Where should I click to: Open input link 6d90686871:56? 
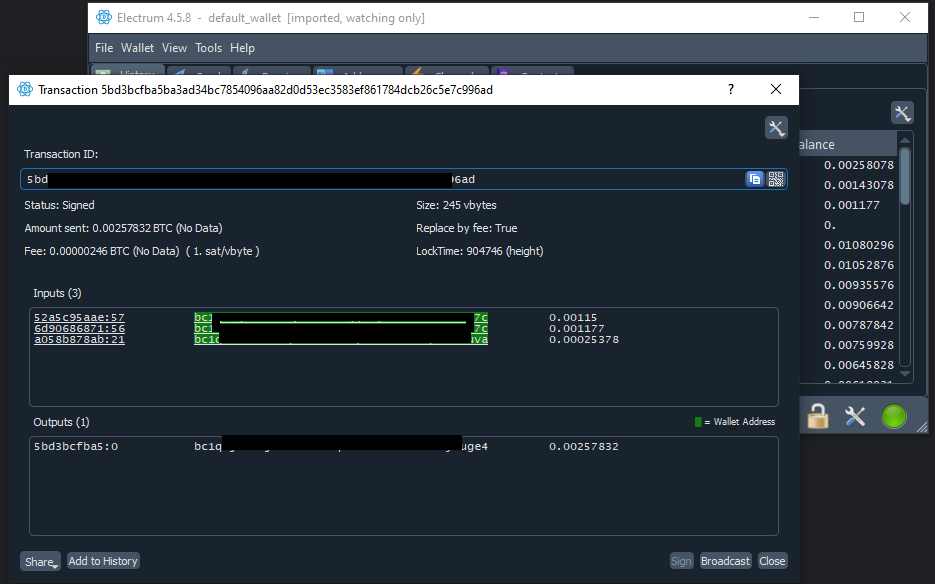(79, 328)
